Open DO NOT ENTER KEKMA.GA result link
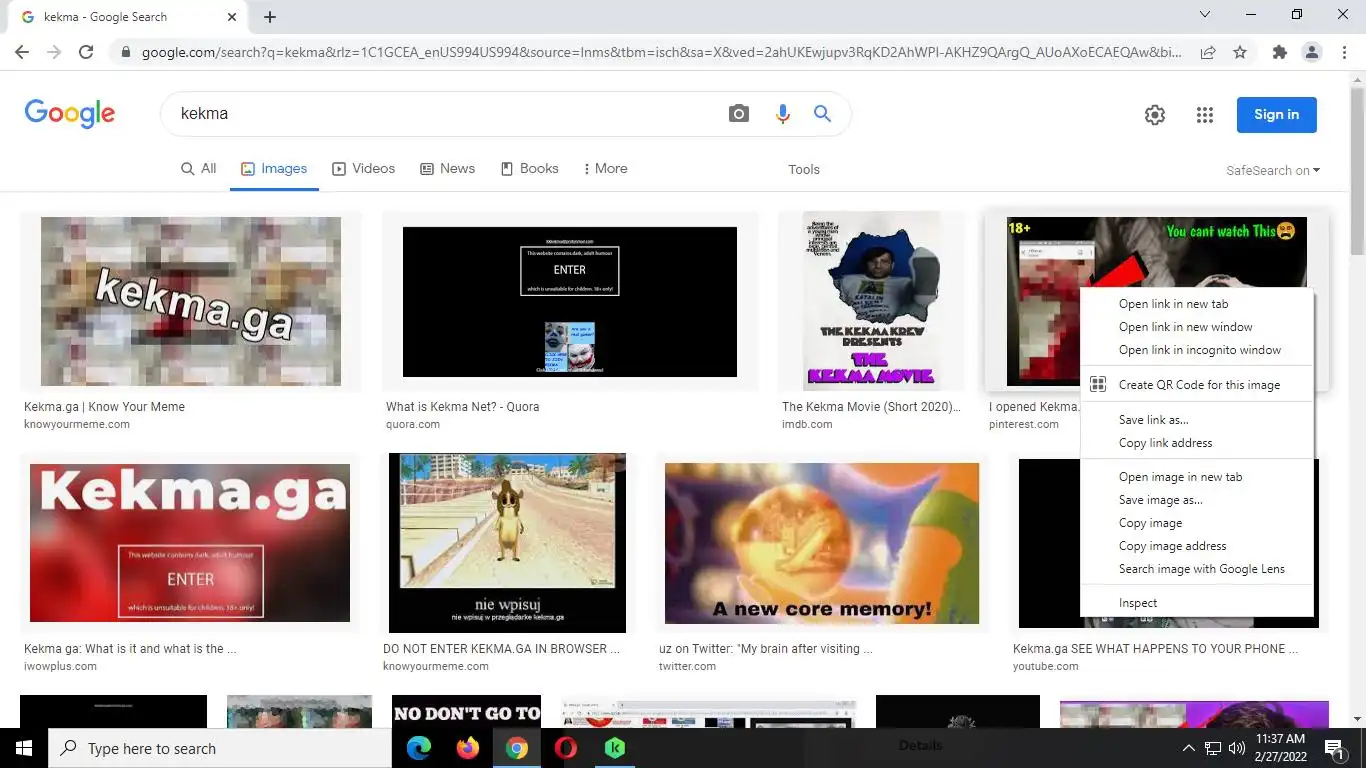This screenshot has width=1366, height=768. [x=501, y=649]
